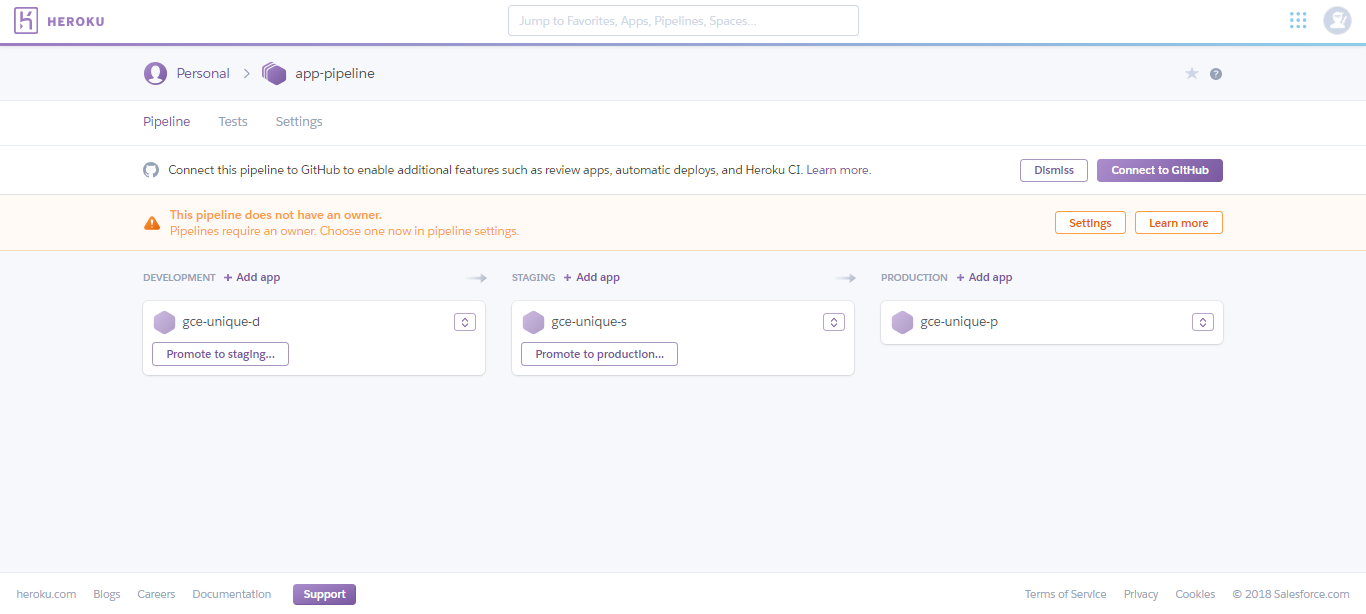Expand options for gce-unique-p app

coord(1202,322)
